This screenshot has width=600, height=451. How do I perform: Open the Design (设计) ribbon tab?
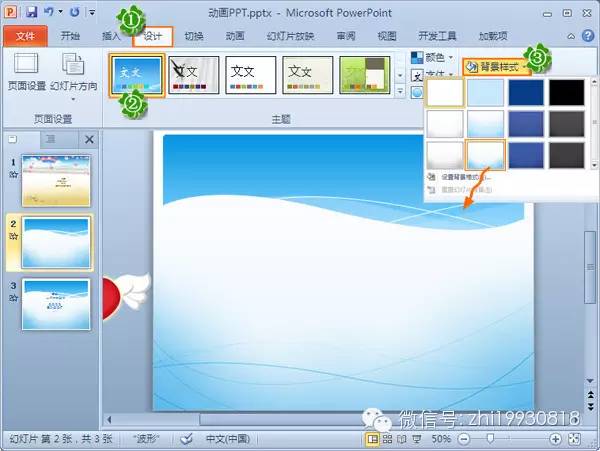click(x=153, y=35)
